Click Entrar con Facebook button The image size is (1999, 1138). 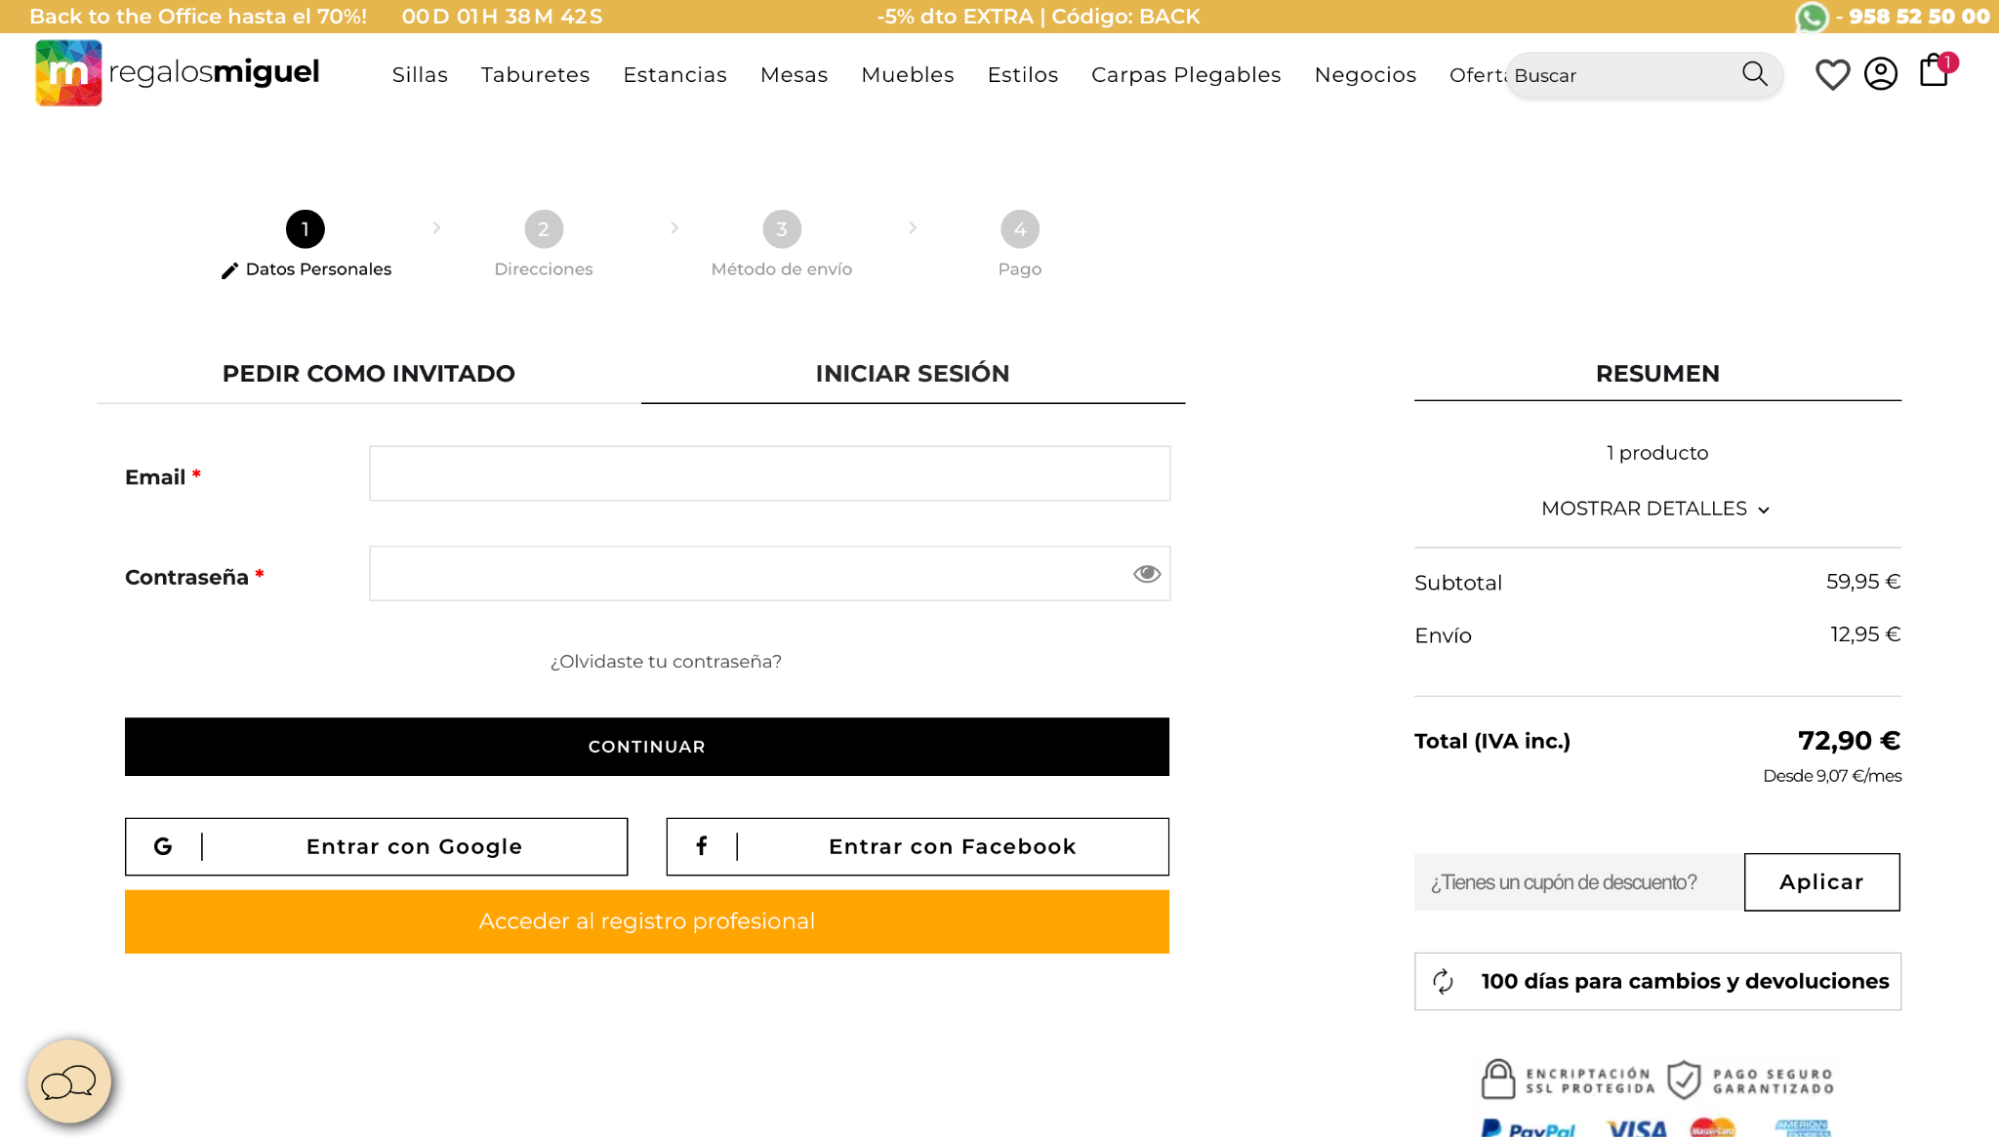click(917, 846)
